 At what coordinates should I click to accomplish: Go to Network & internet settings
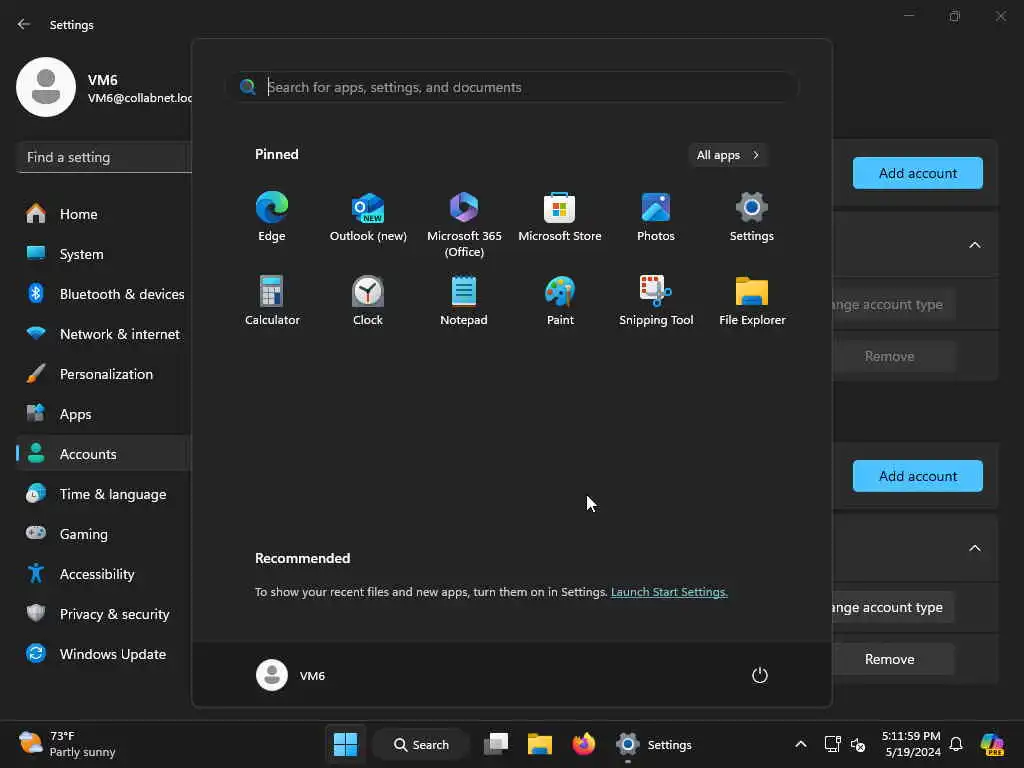[104, 334]
